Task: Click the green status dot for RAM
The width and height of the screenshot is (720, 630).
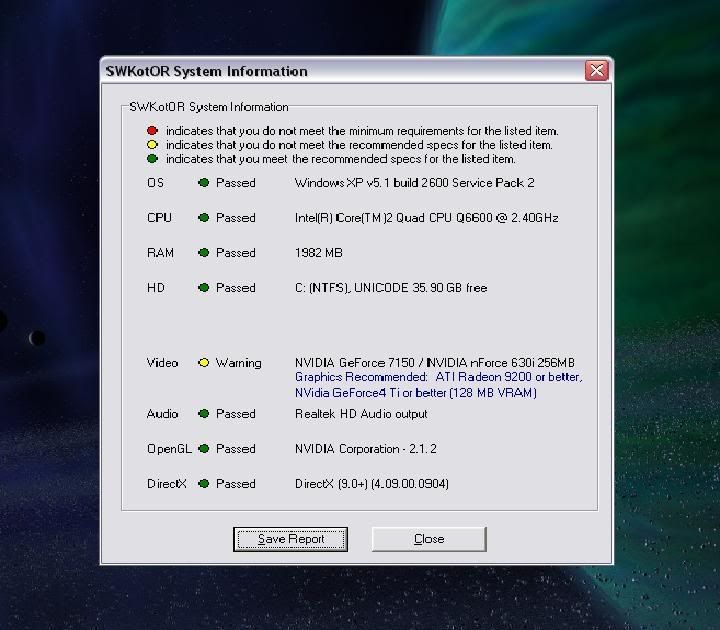Action: point(203,253)
